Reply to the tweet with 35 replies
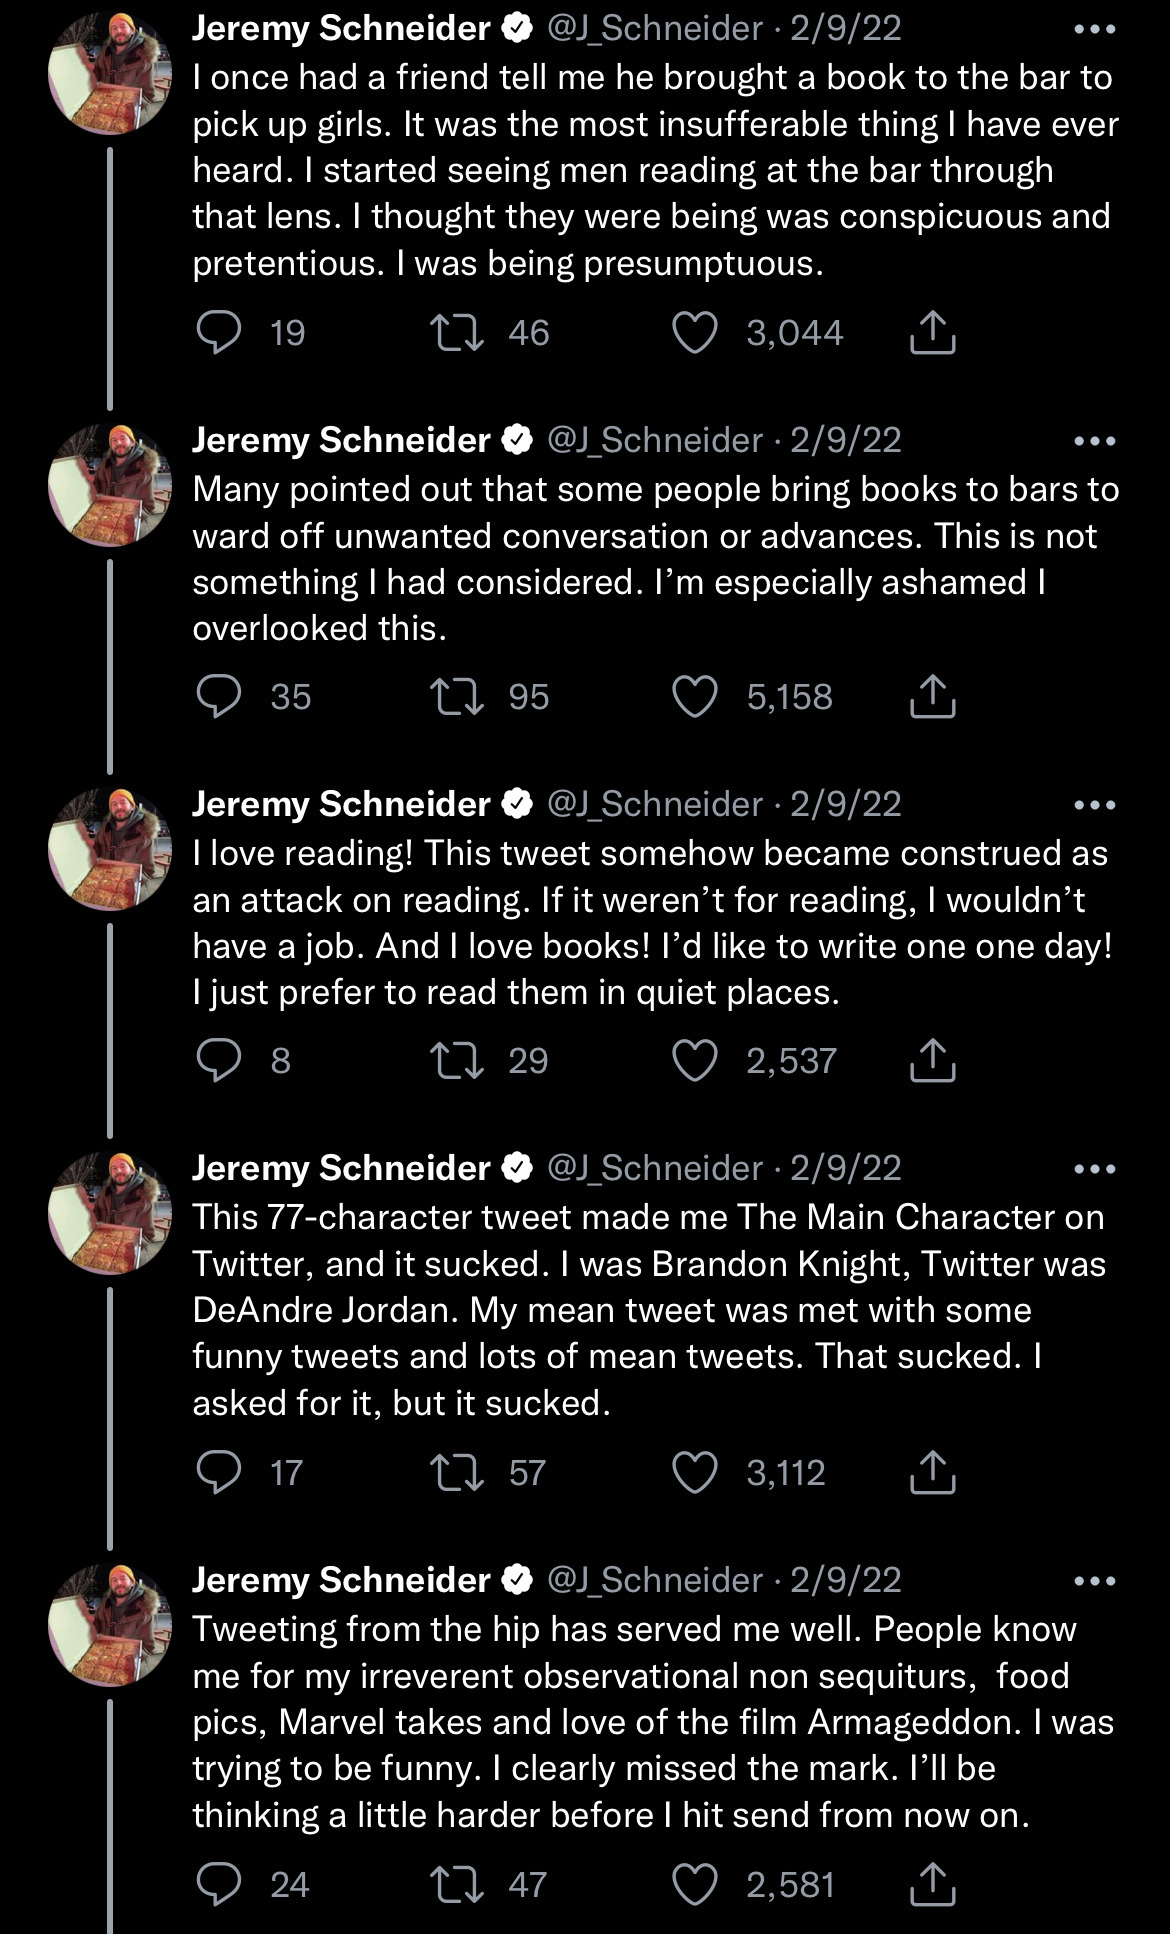 click(218, 697)
